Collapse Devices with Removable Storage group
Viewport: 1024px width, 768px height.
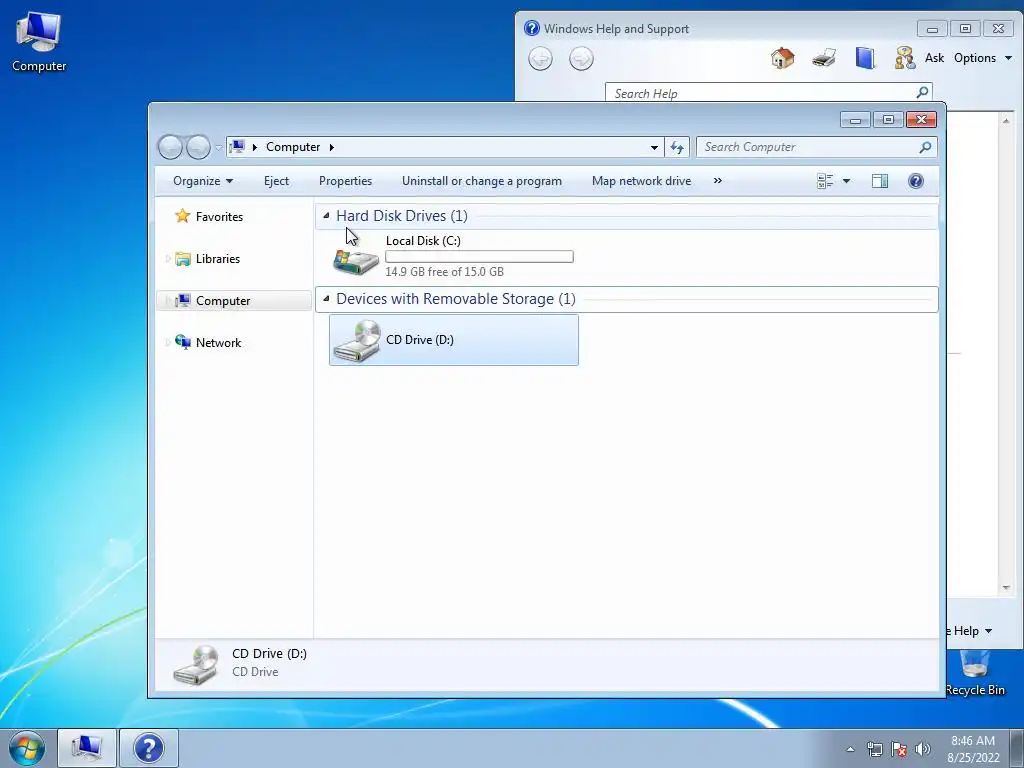pos(326,298)
